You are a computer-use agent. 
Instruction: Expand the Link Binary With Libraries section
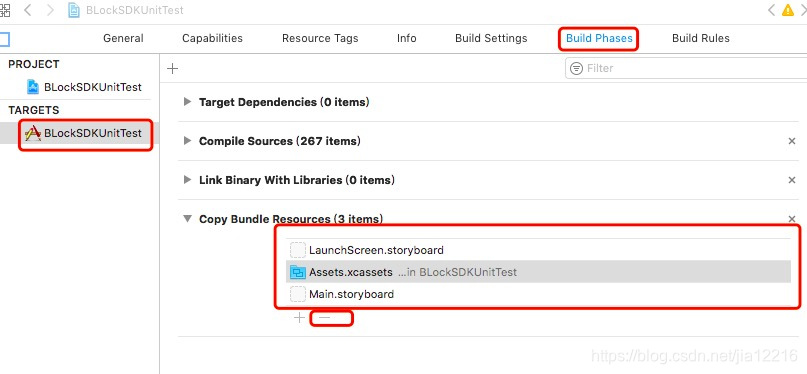point(187,180)
